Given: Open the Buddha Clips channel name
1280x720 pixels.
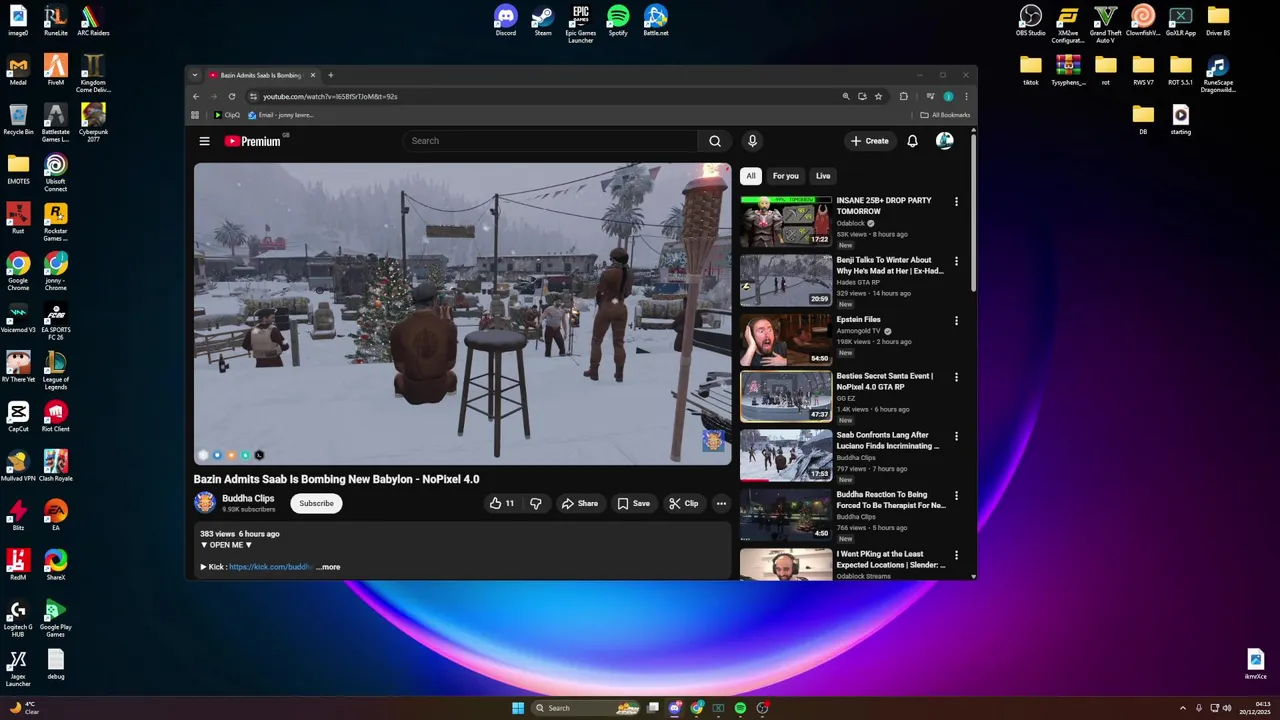Looking at the screenshot, I should [248, 498].
